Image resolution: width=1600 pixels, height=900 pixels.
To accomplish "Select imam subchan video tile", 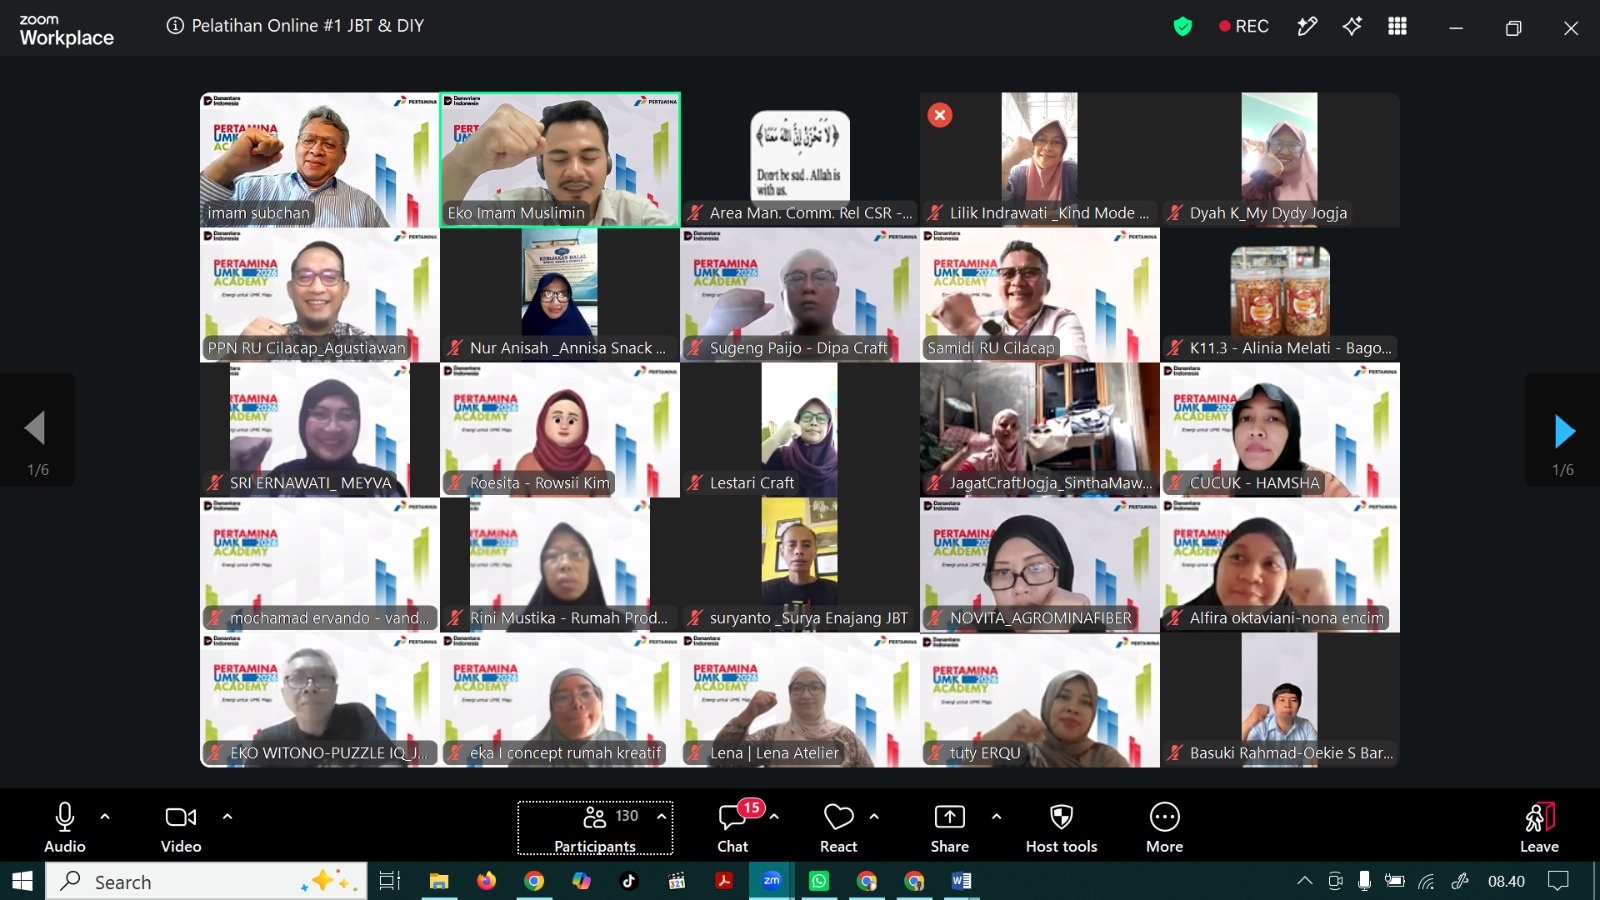I will [x=320, y=160].
